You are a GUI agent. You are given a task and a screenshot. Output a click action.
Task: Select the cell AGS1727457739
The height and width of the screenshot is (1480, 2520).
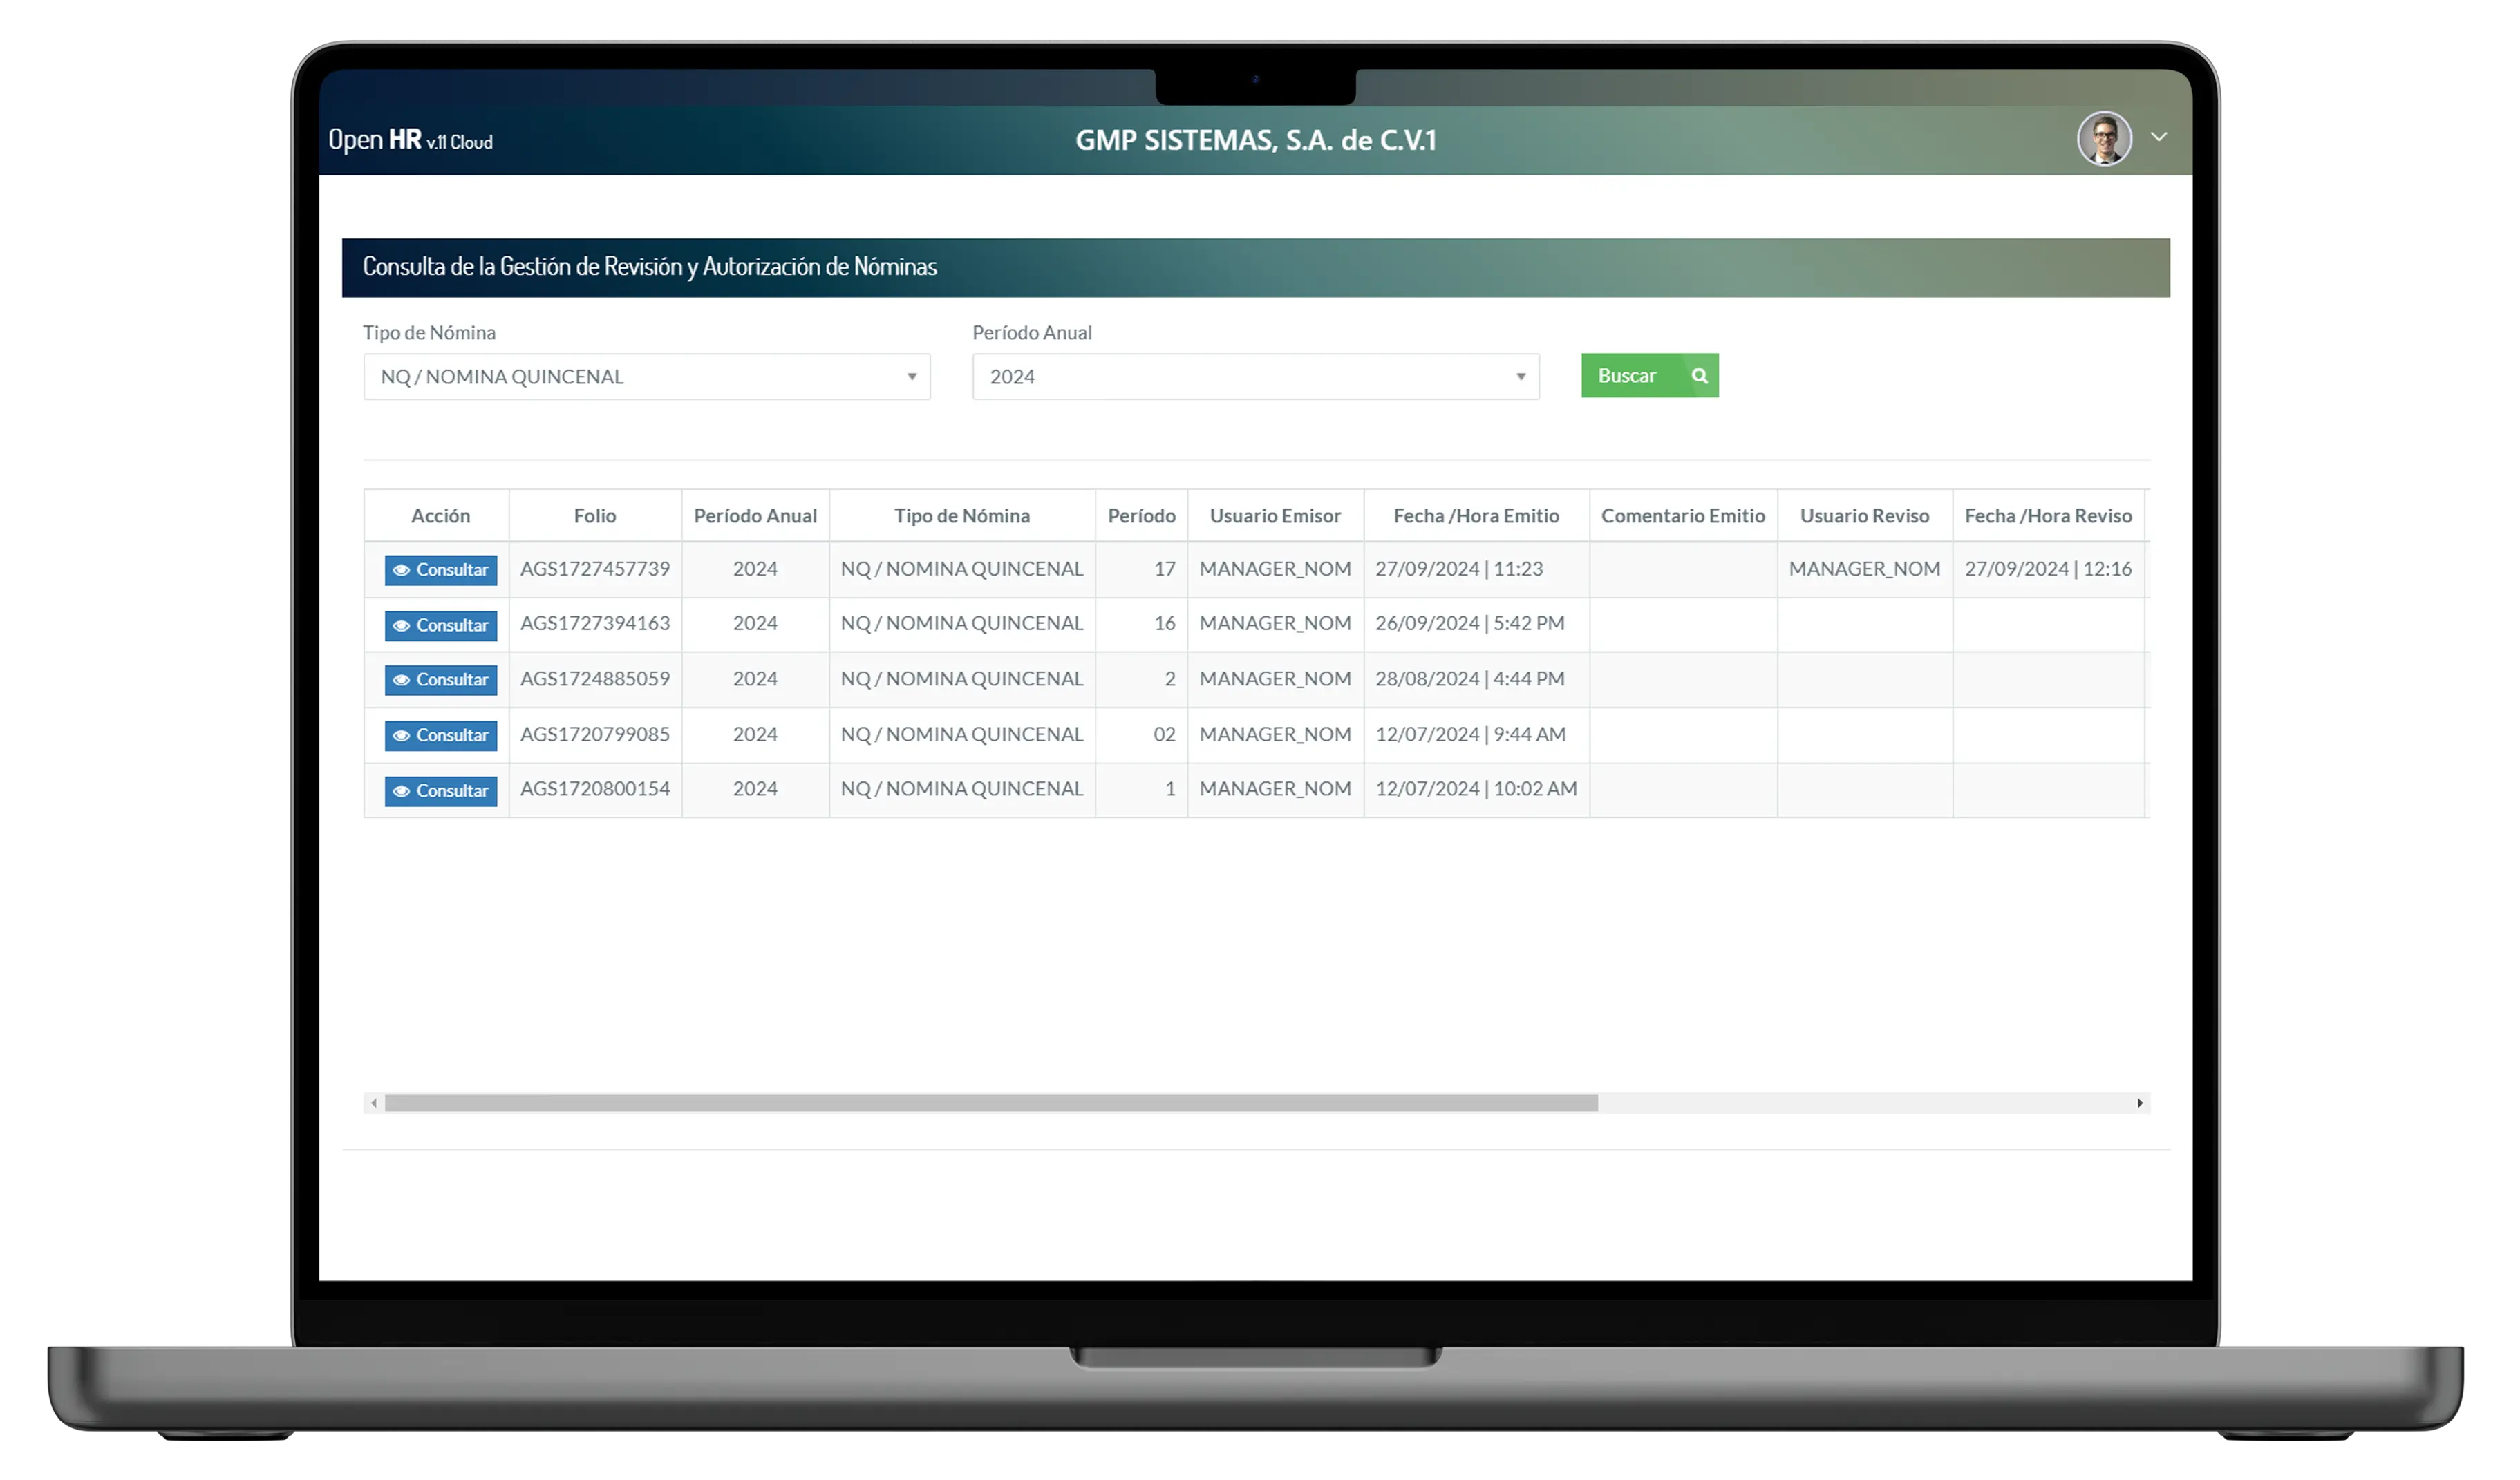pyautogui.click(x=595, y=569)
